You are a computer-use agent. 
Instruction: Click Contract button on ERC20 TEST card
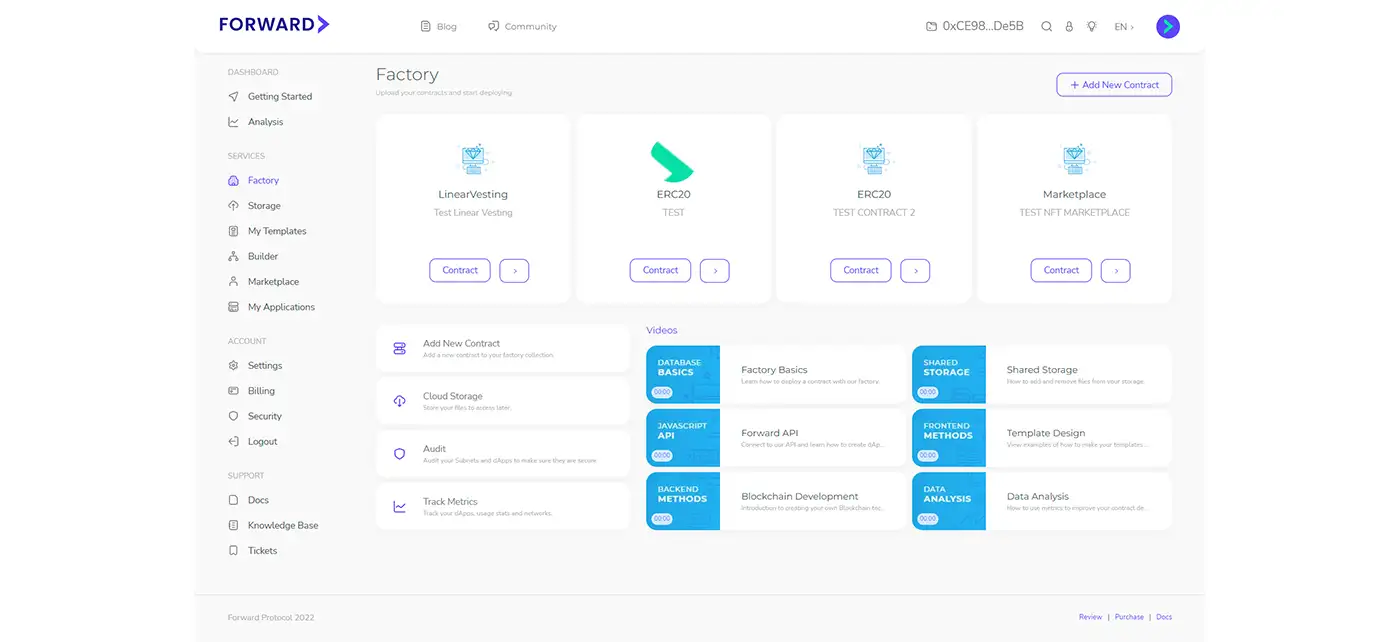coord(660,270)
